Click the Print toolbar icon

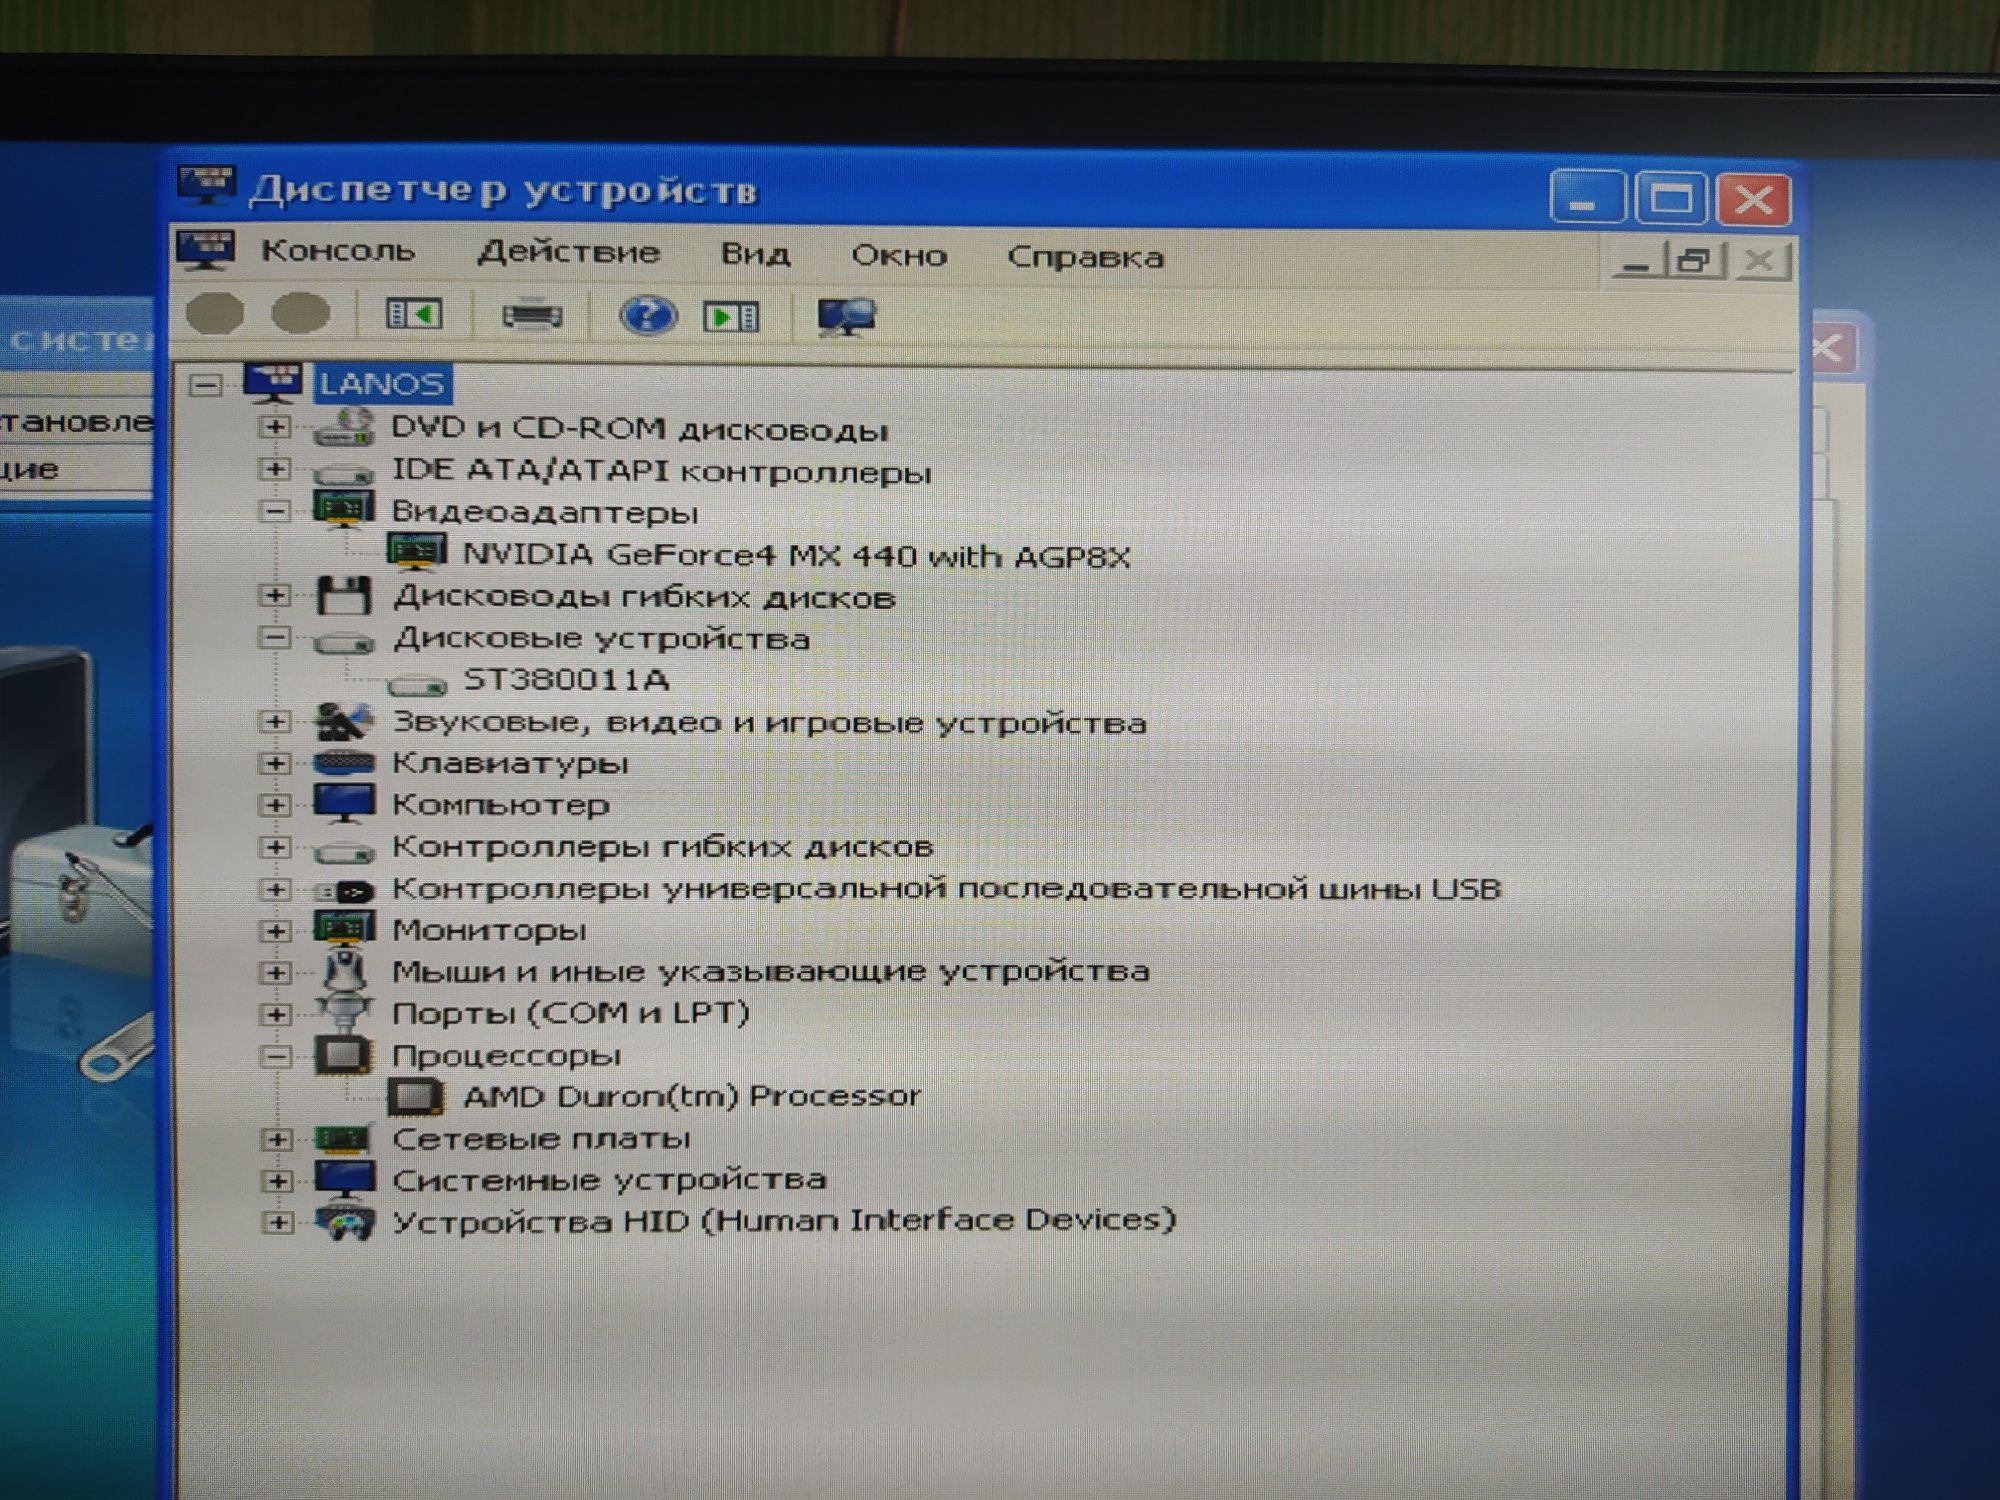tap(531, 316)
